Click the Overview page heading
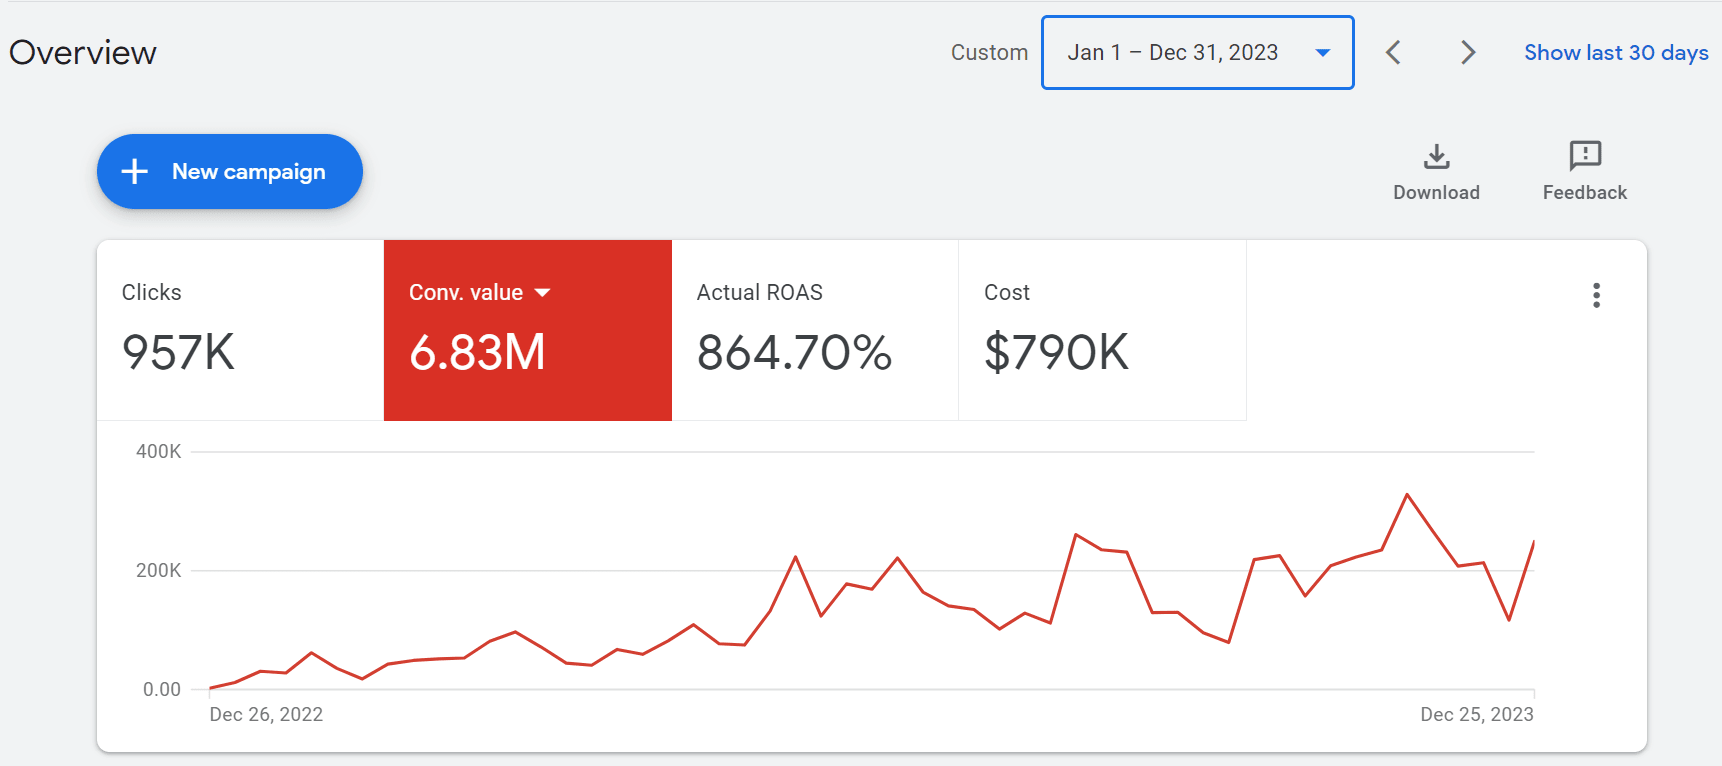The width and height of the screenshot is (1722, 766). click(83, 53)
